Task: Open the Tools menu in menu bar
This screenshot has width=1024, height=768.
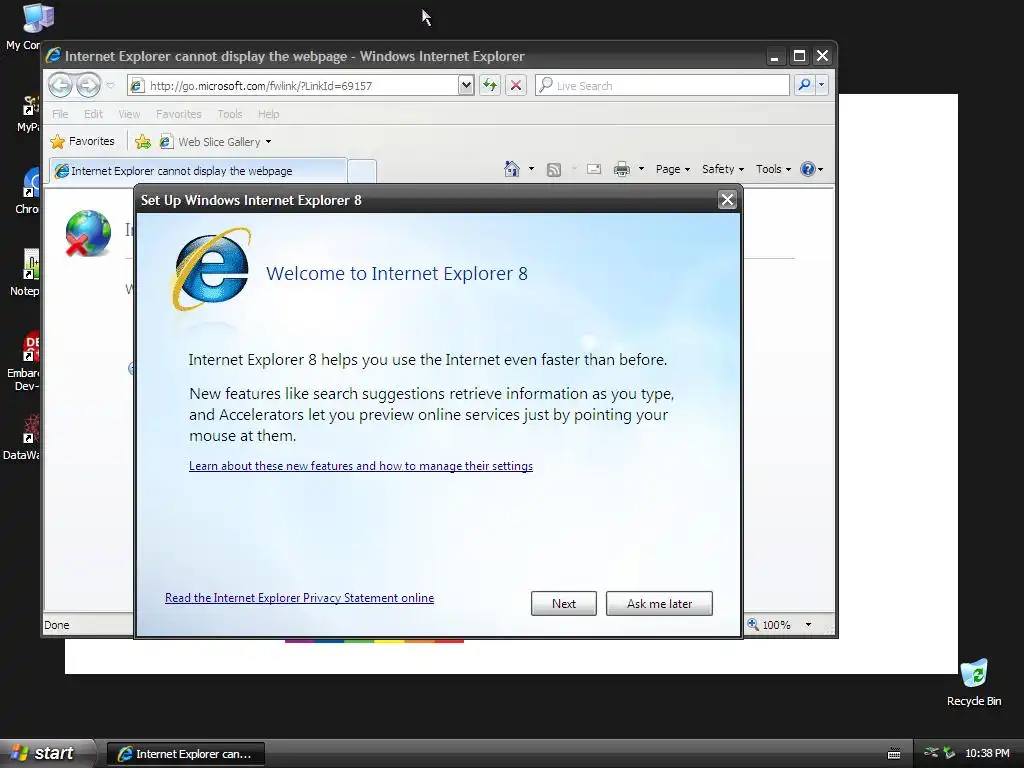Action: point(230,114)
